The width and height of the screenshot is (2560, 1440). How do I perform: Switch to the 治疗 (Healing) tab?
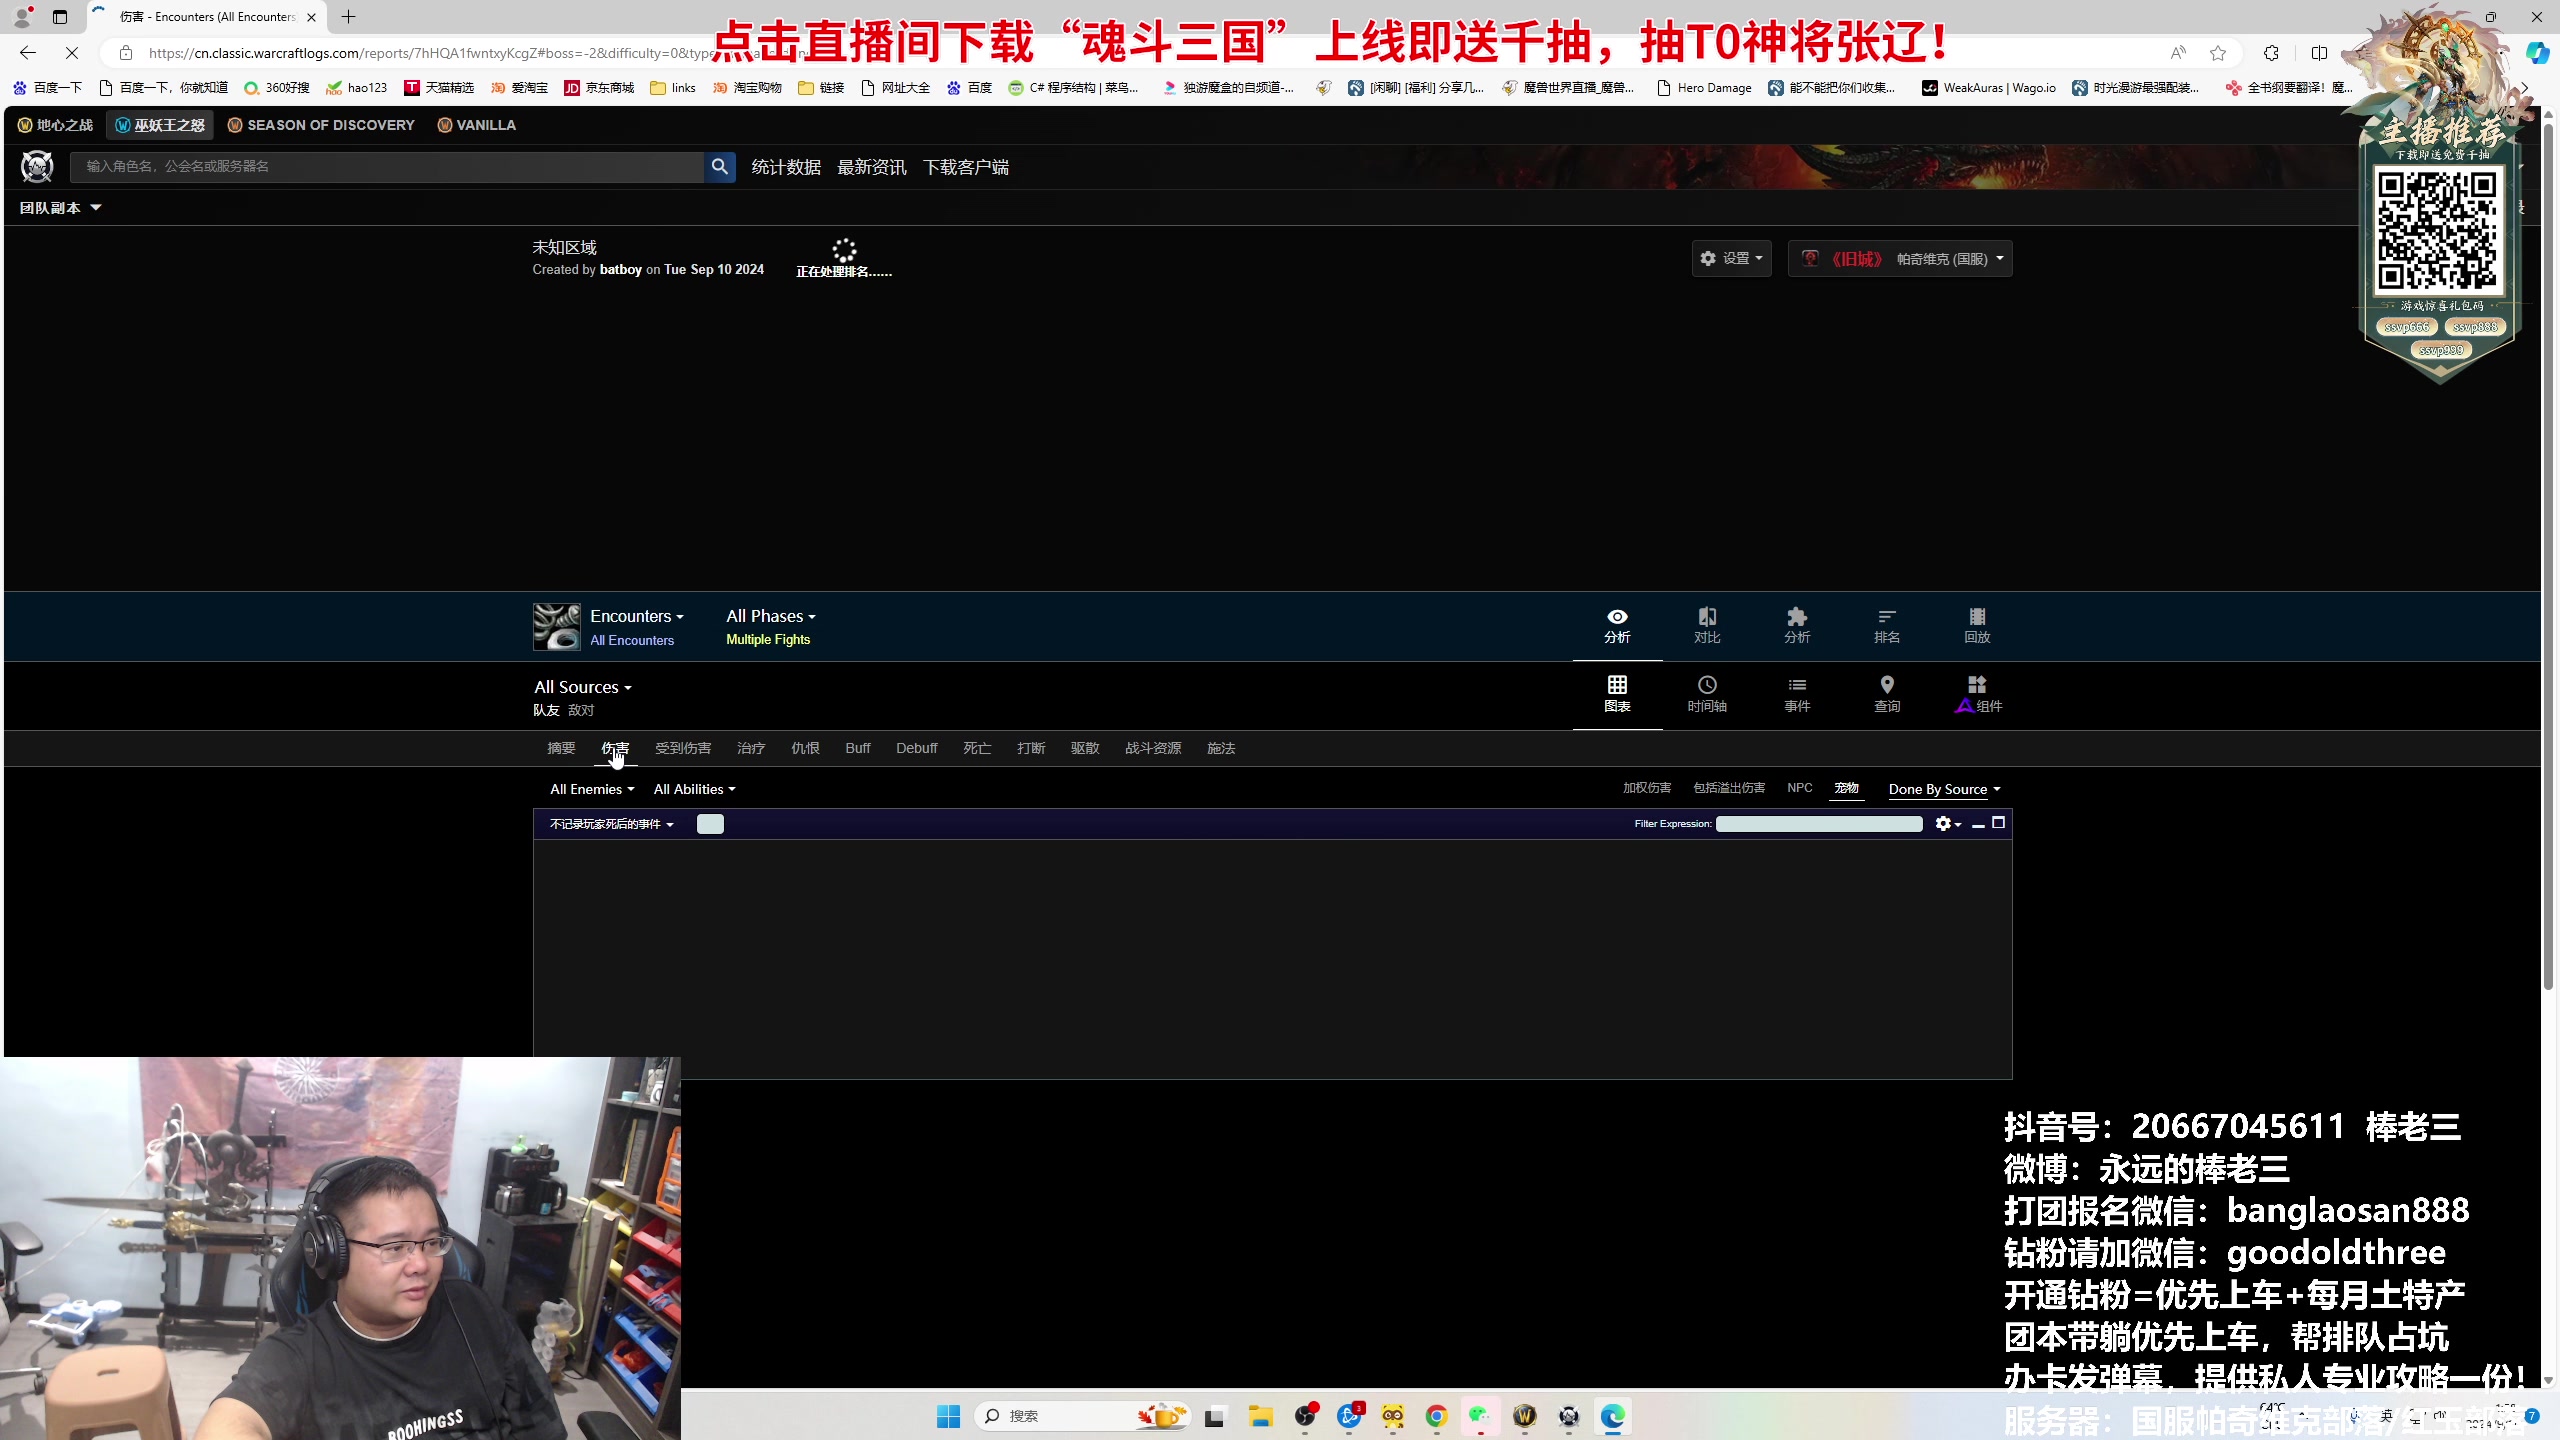[x=751, y=747]
